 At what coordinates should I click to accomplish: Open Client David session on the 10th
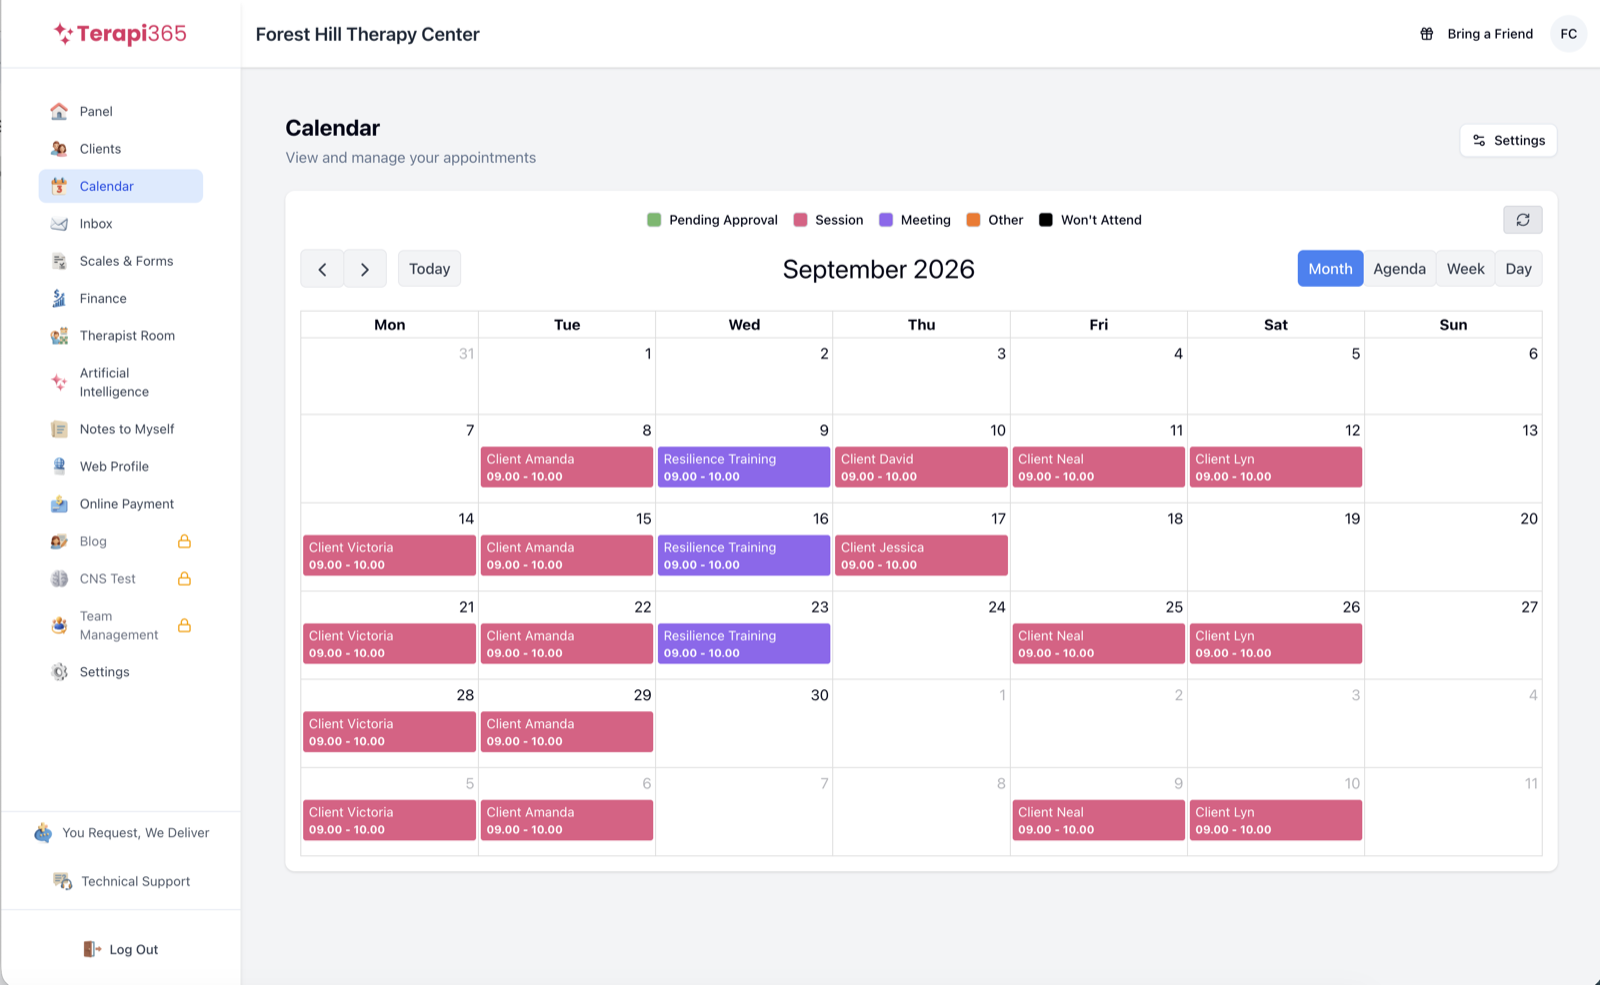(x=921, y=467)
